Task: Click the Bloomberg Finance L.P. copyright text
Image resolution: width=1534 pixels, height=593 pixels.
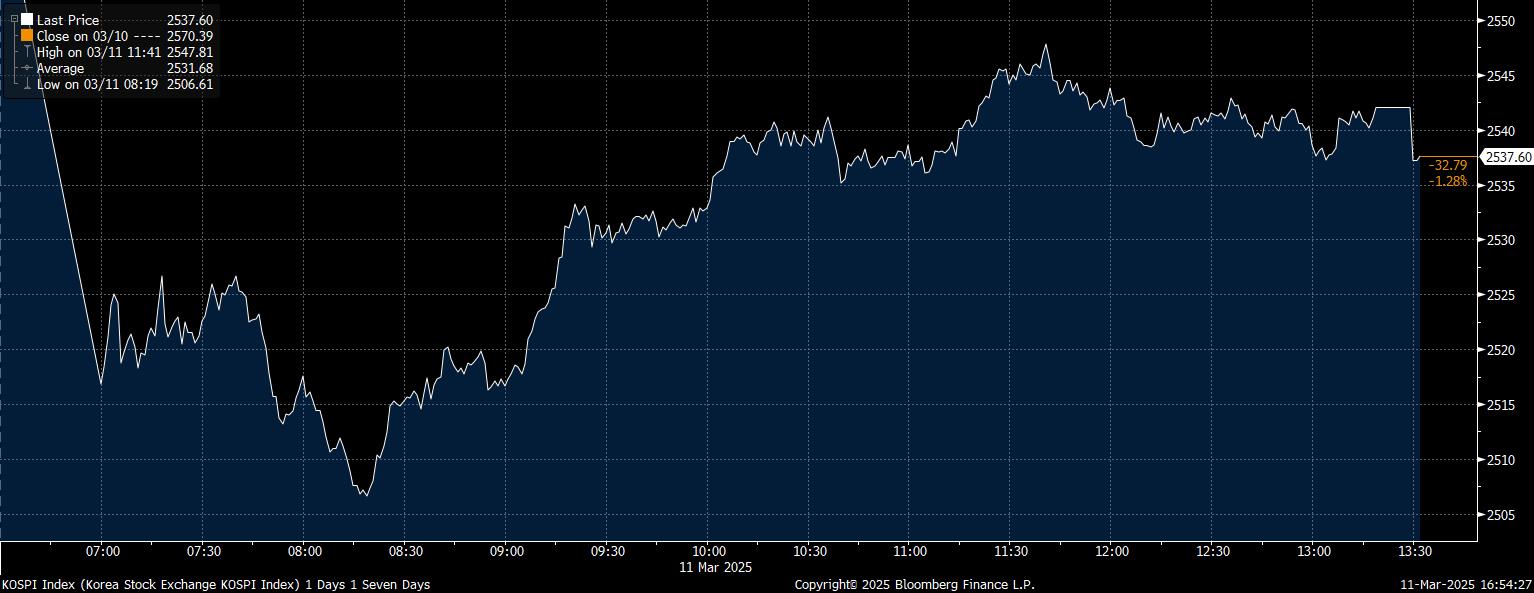Action: 914,584
